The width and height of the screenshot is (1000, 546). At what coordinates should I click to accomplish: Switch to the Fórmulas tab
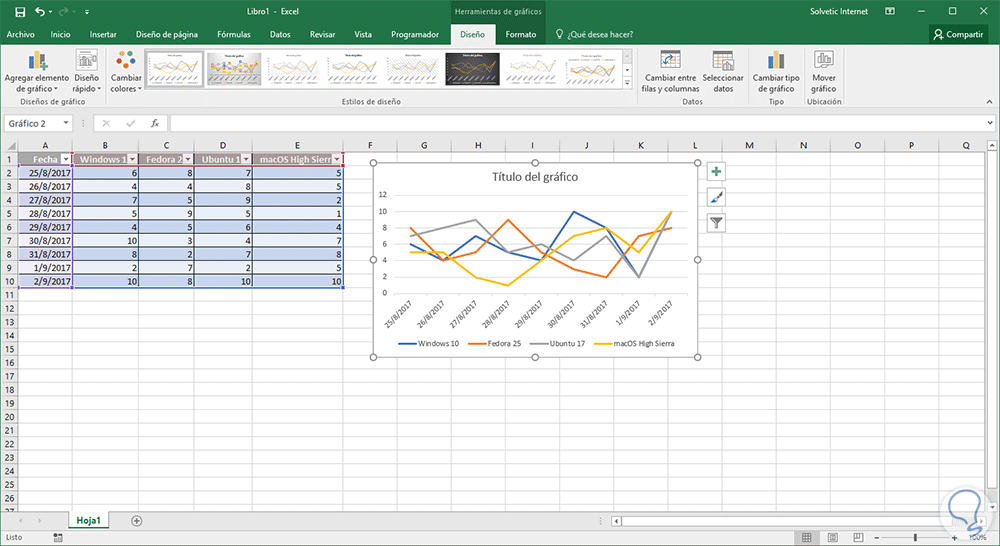pos(234,34)
